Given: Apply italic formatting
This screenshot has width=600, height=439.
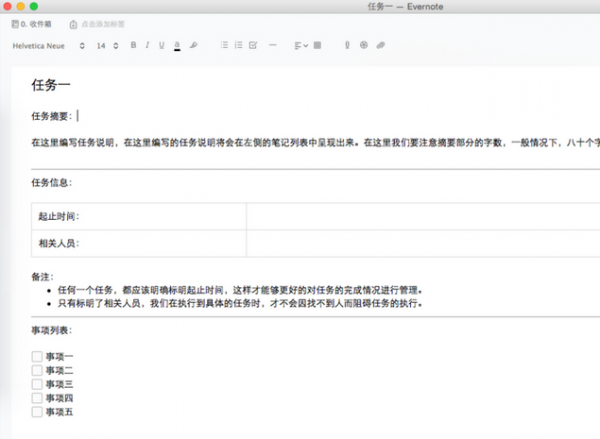Looking at the screenshot, I should 147,45.
